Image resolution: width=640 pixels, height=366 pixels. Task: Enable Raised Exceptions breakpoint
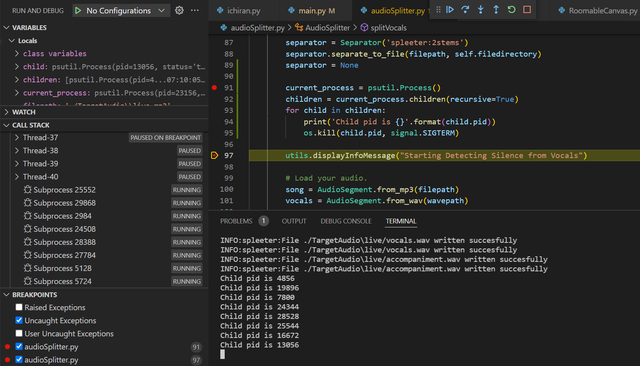click(x=19, y=307)
